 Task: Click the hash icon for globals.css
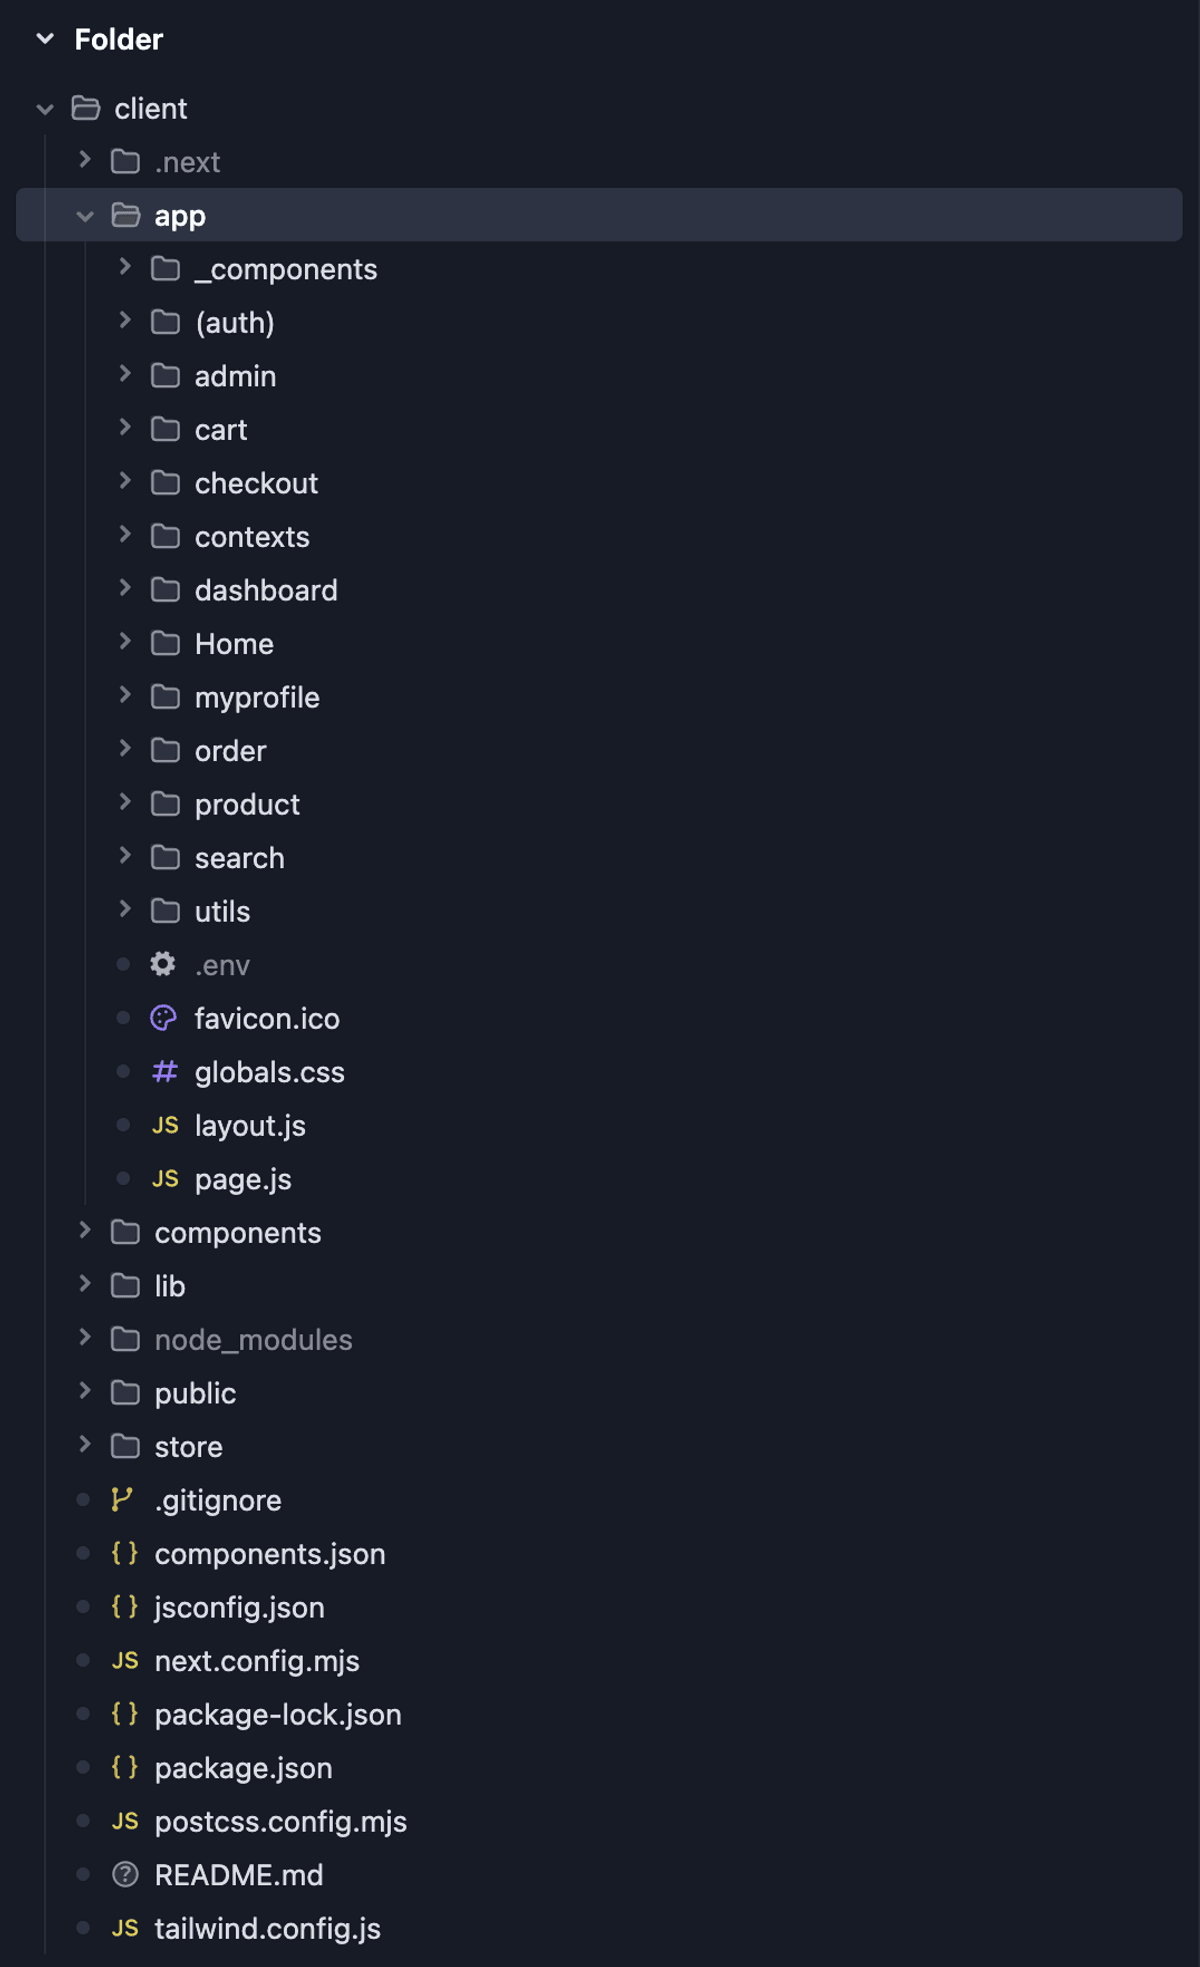coord(164,1072)
